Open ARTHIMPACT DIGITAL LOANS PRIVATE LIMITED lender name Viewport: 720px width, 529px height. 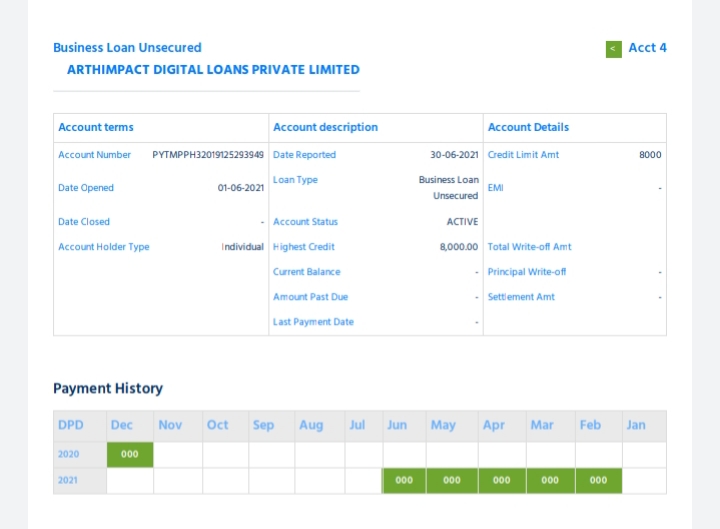pos(213,70)
